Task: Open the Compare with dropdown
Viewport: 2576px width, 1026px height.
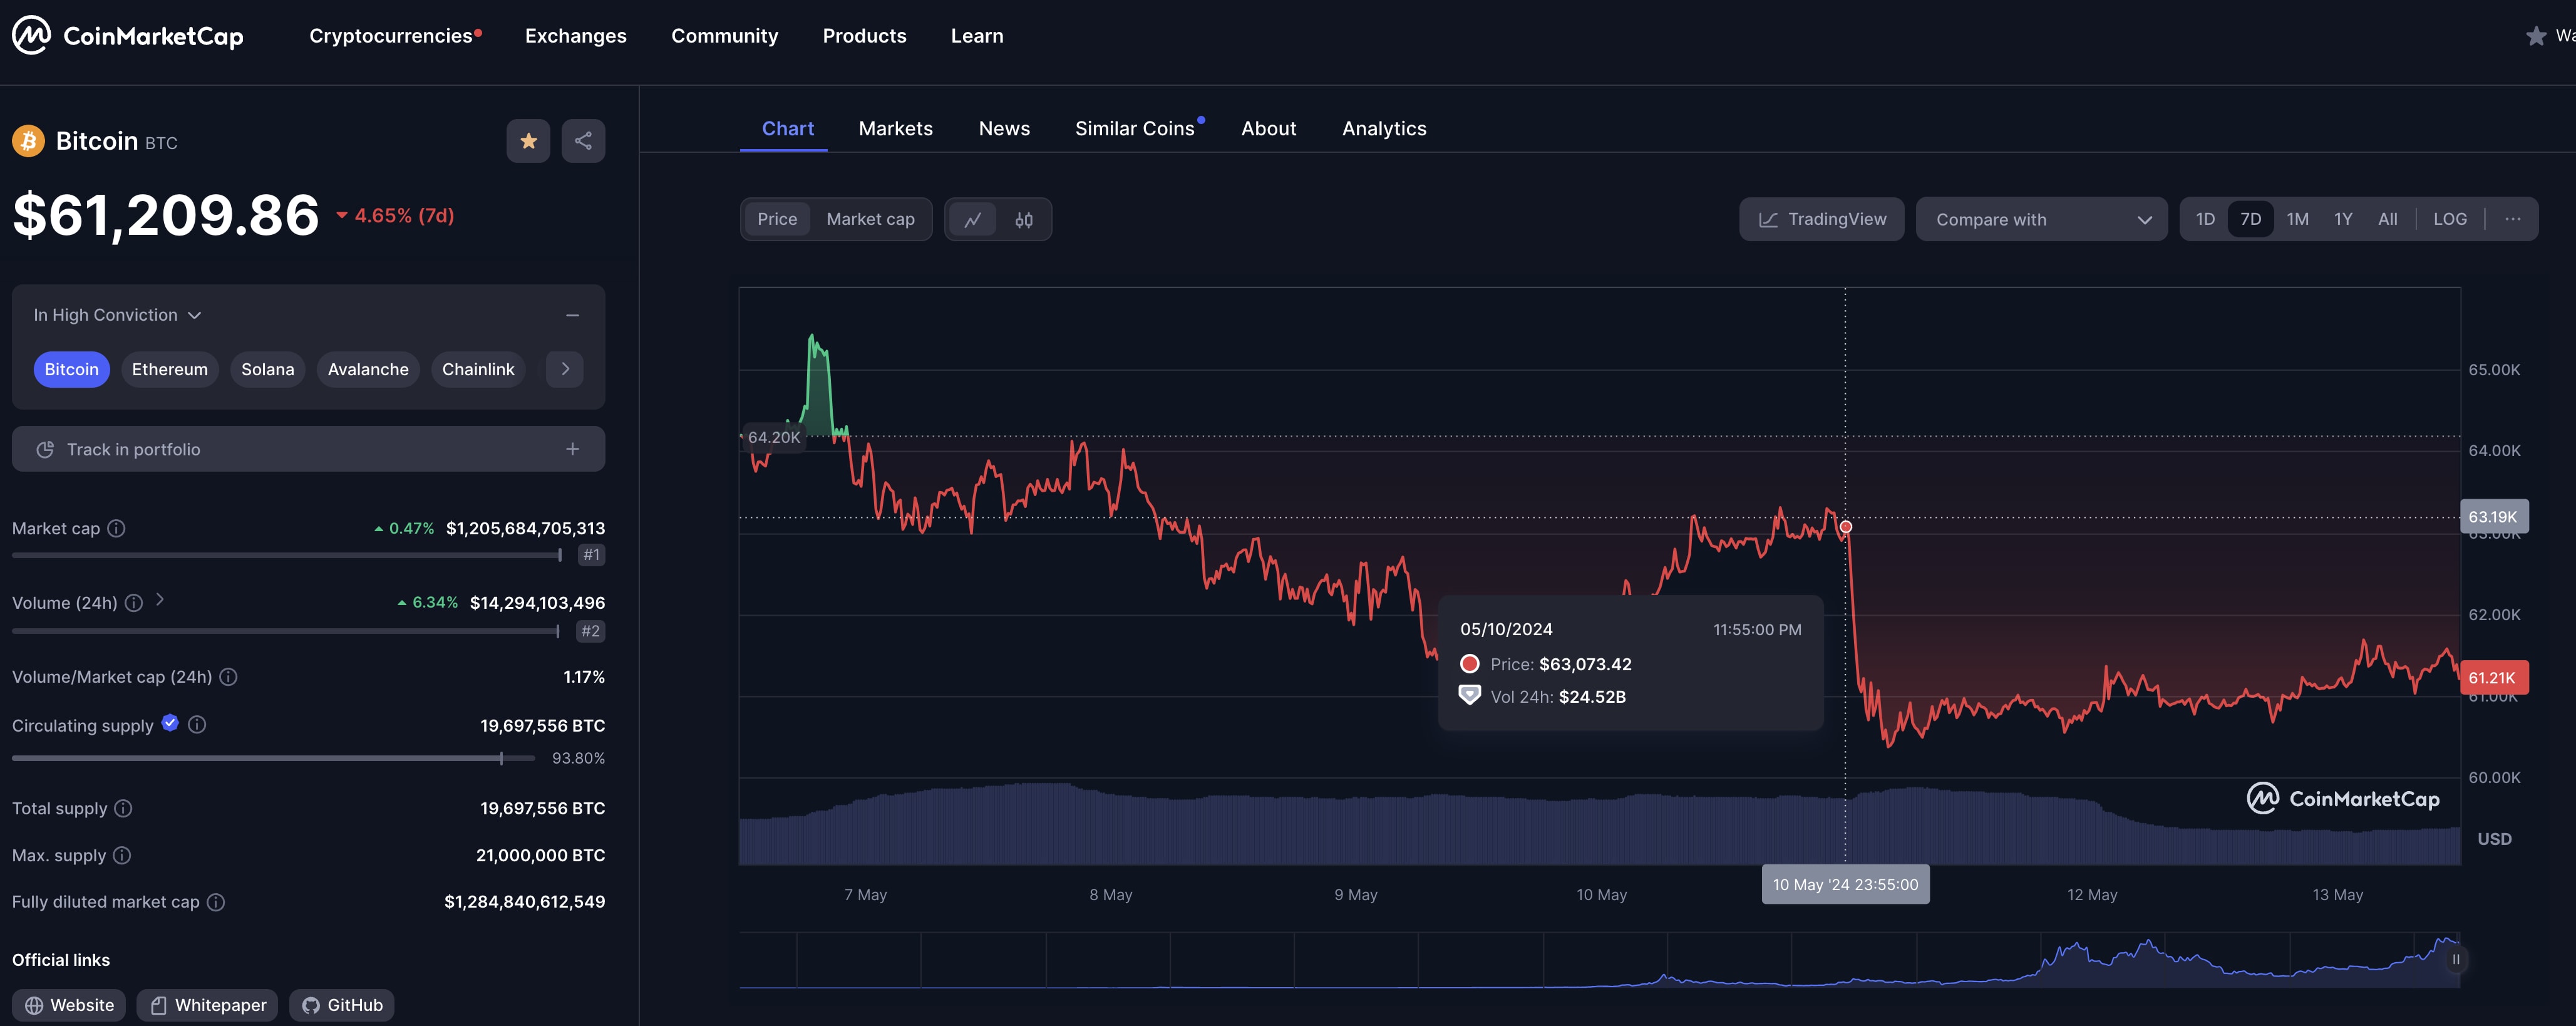Action: click(x=2041, y=220)
